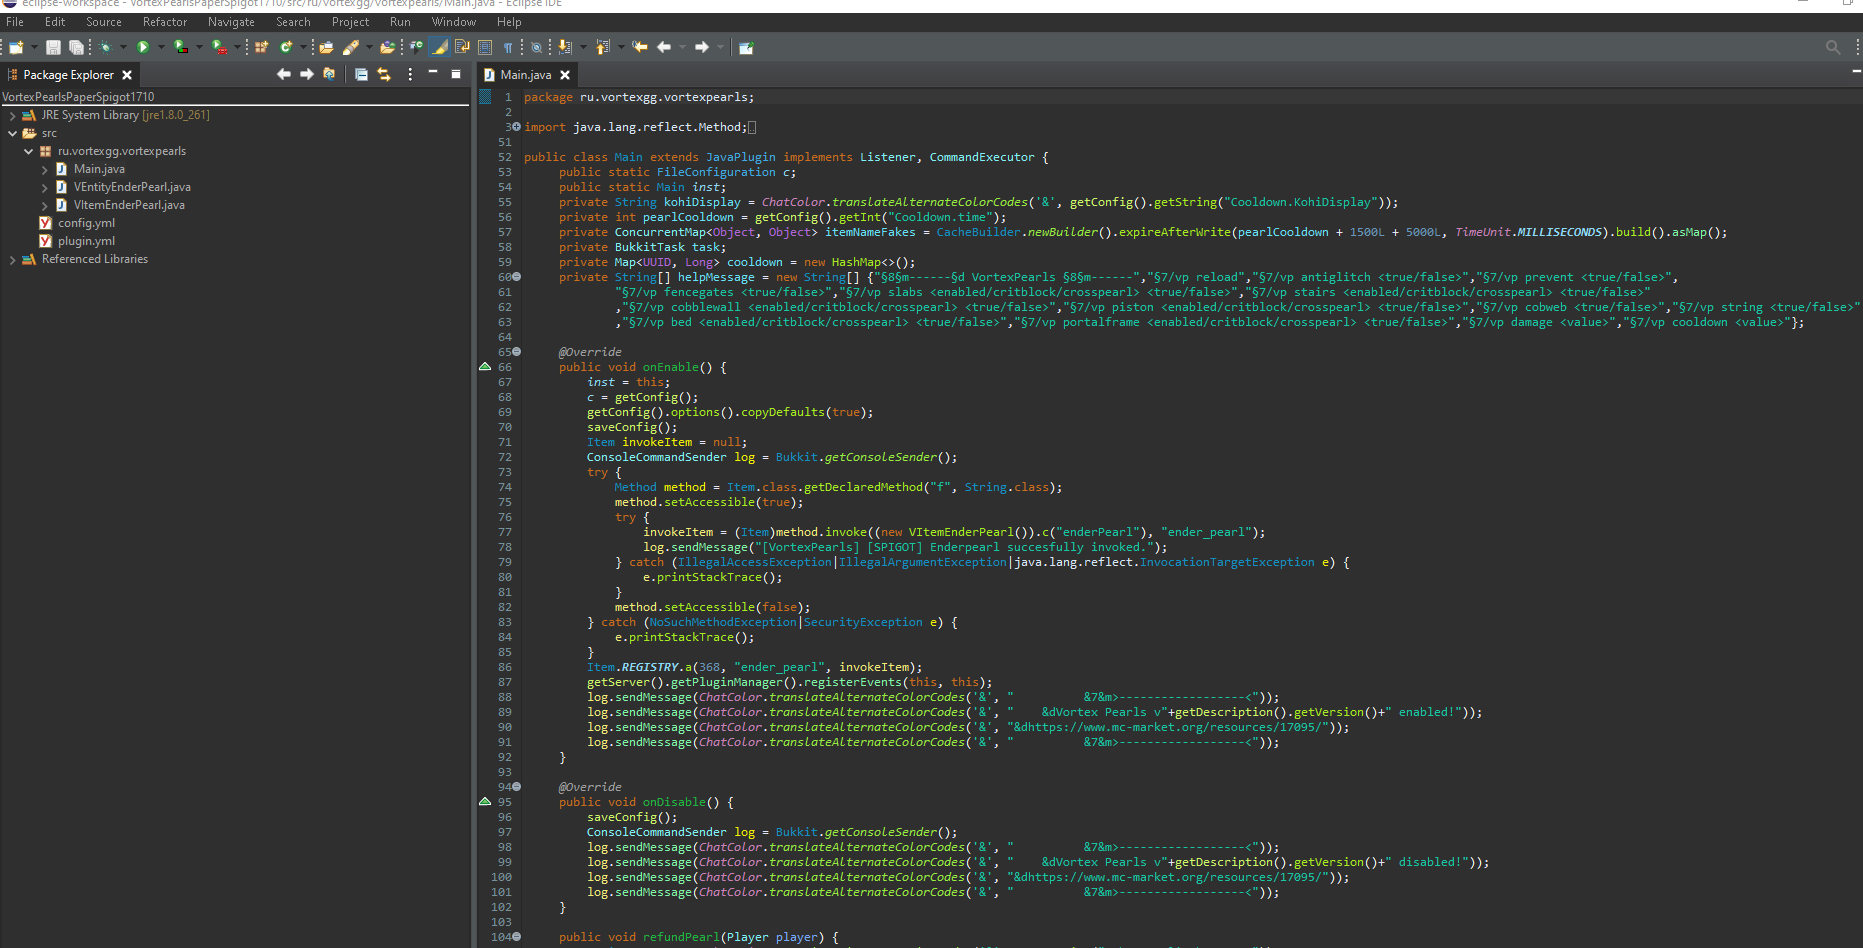Screen dimensions: 1863x948
Task: Collapse All in Package Explorer toolbar
Action: point(361,74)
